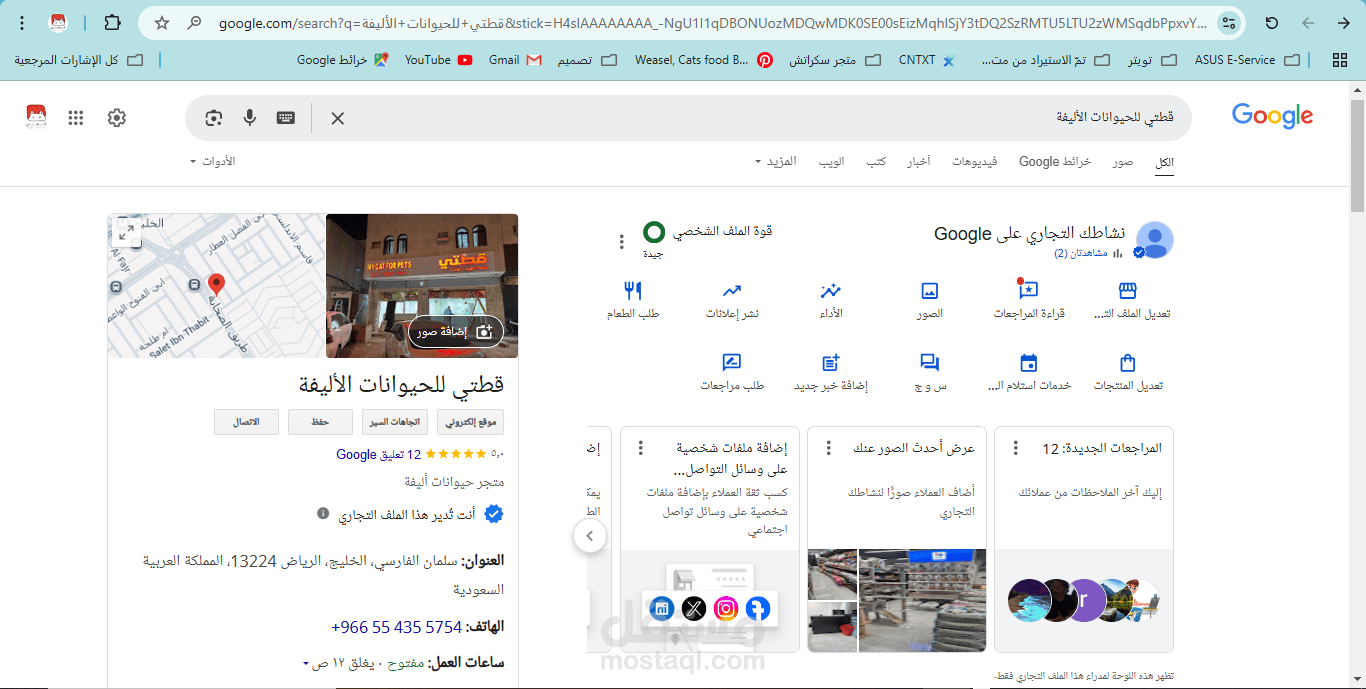
Task: Expand the المزيد search options dropdown
Action: click(779, 161)
